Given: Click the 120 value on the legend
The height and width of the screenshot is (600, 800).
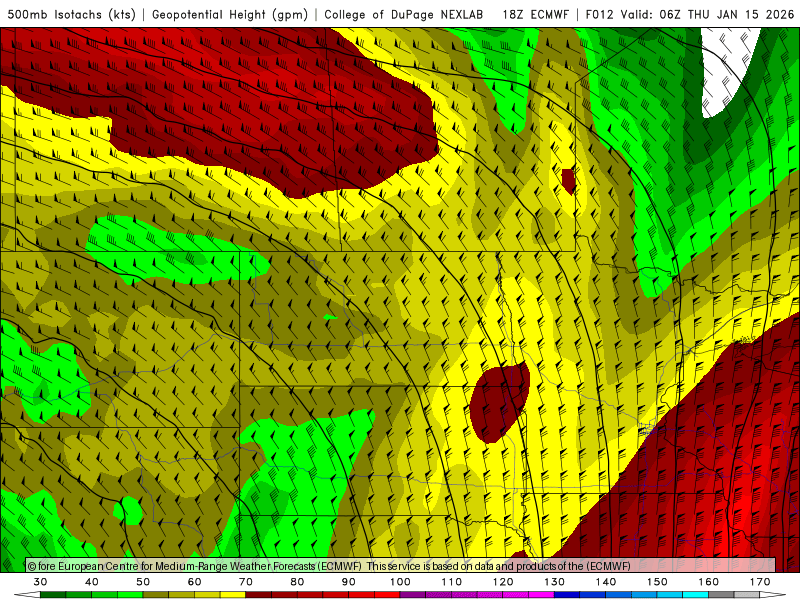Looking at the screenshot, I should tap(503, 582).
